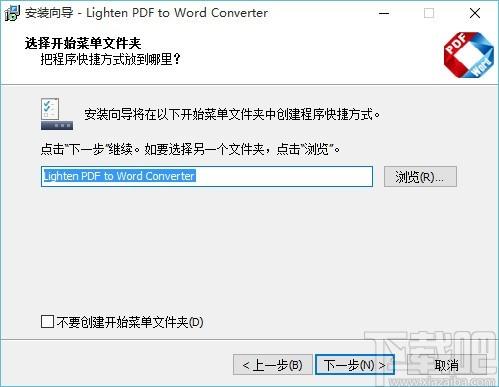Click the instruction text starting with 点击"下一步"继续
Viewport: 499px width, 387px height.
(190, 149)
